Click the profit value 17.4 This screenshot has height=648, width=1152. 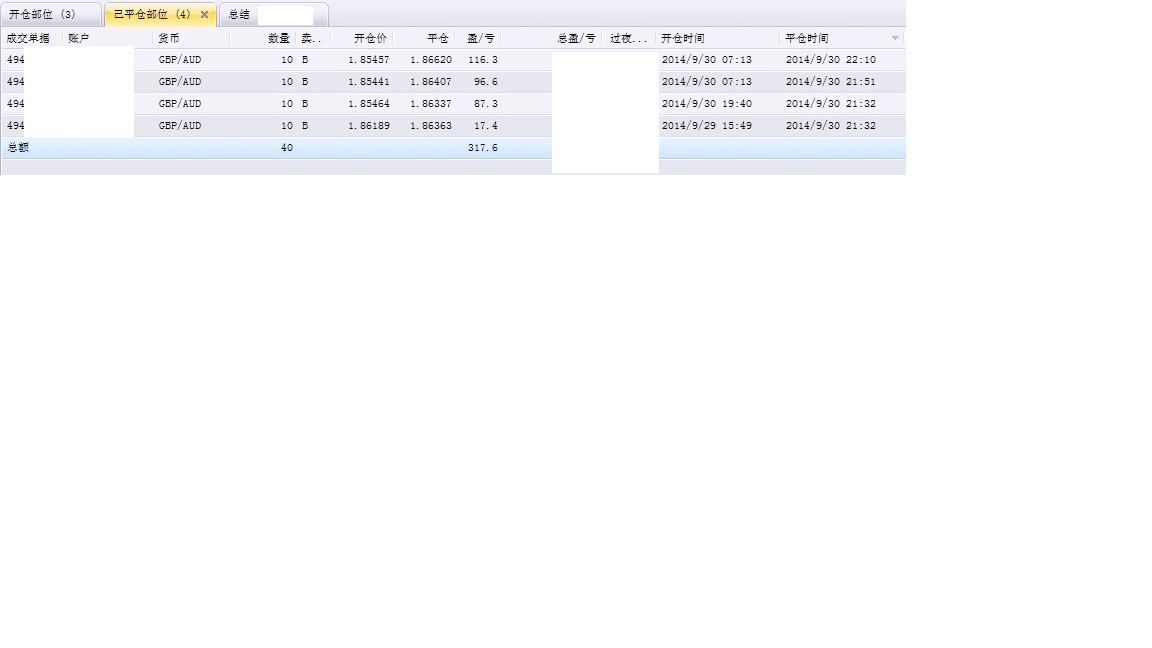pos(486,126)
